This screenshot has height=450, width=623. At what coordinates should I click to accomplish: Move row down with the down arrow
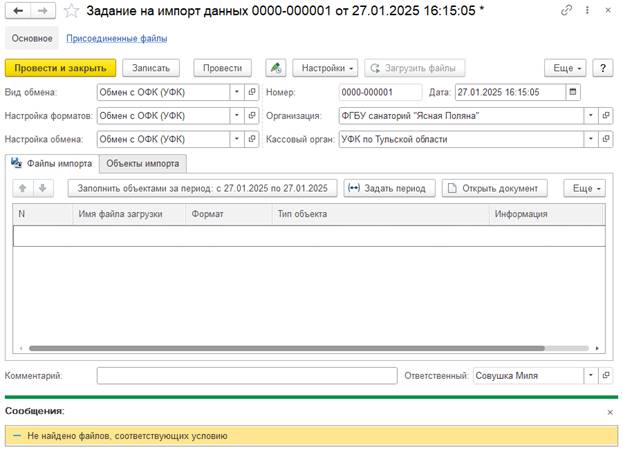pyautogui.click(x=43, y=188)
